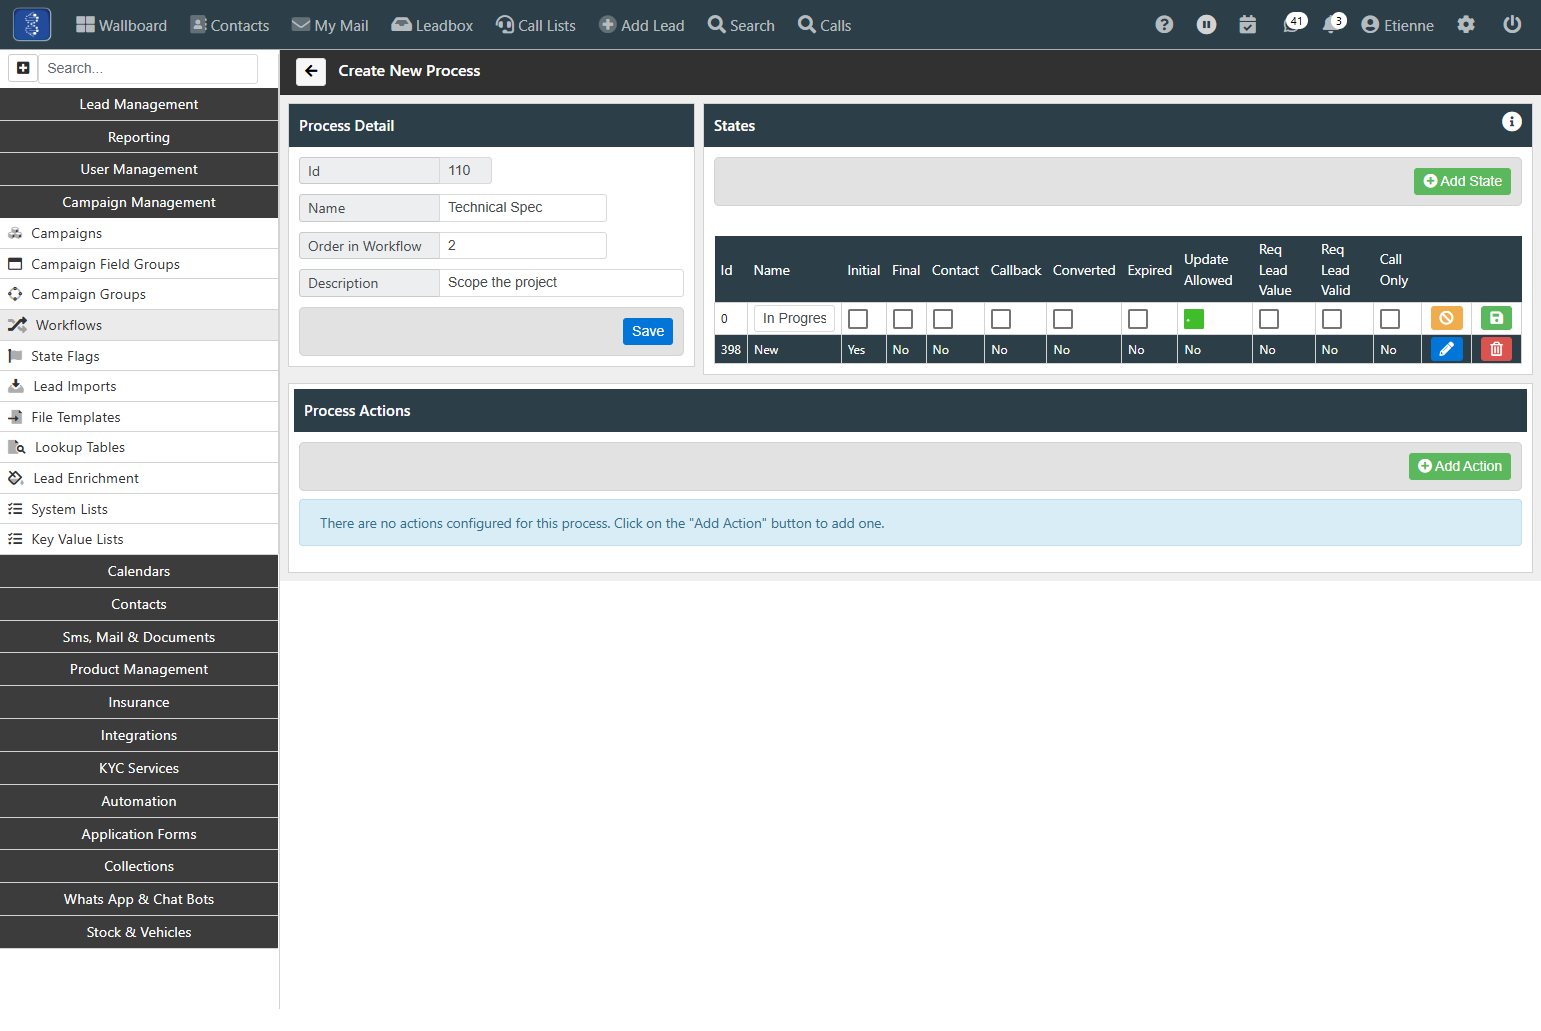Image resolution: width=1541 pixels, height=1031 pixels.
Task: Click the new state Name input field
Action: [x=794, y=318]
